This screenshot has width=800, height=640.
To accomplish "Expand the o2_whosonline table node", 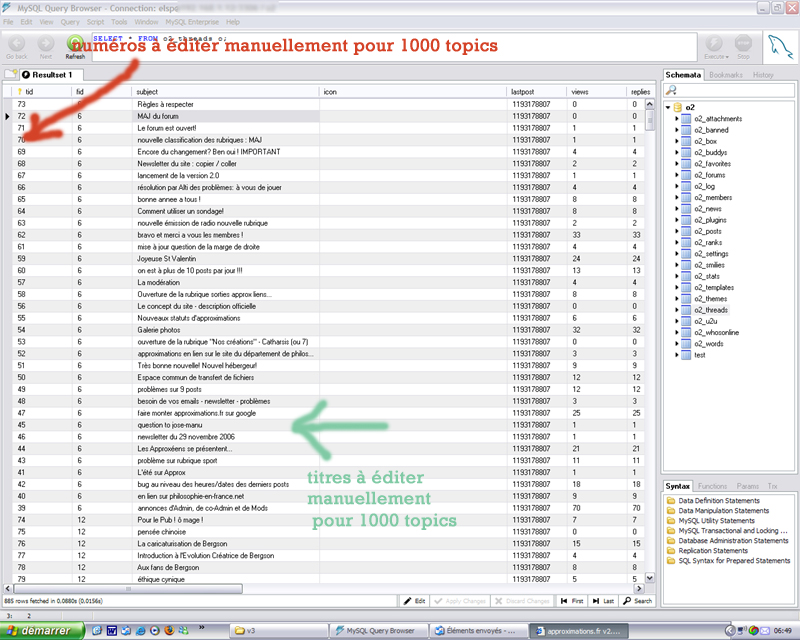I will tap(677, 332).
